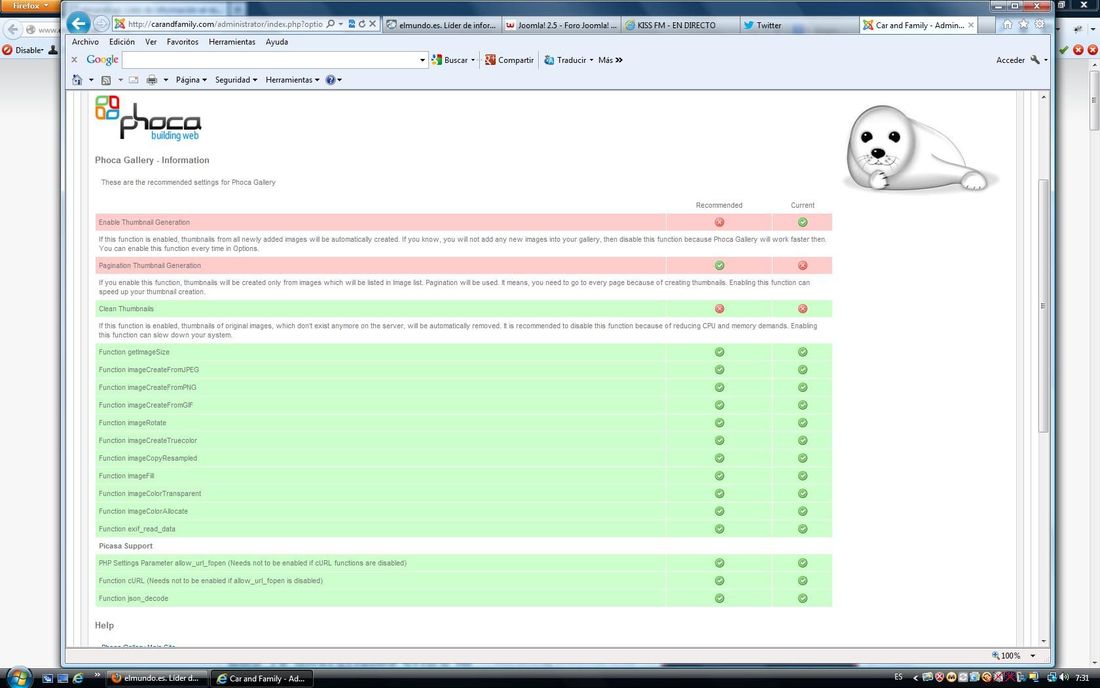The height and width of the screenshot is (688, 1100).
Task: Click the IE forward navigation button
Action: tap(101, 24)
